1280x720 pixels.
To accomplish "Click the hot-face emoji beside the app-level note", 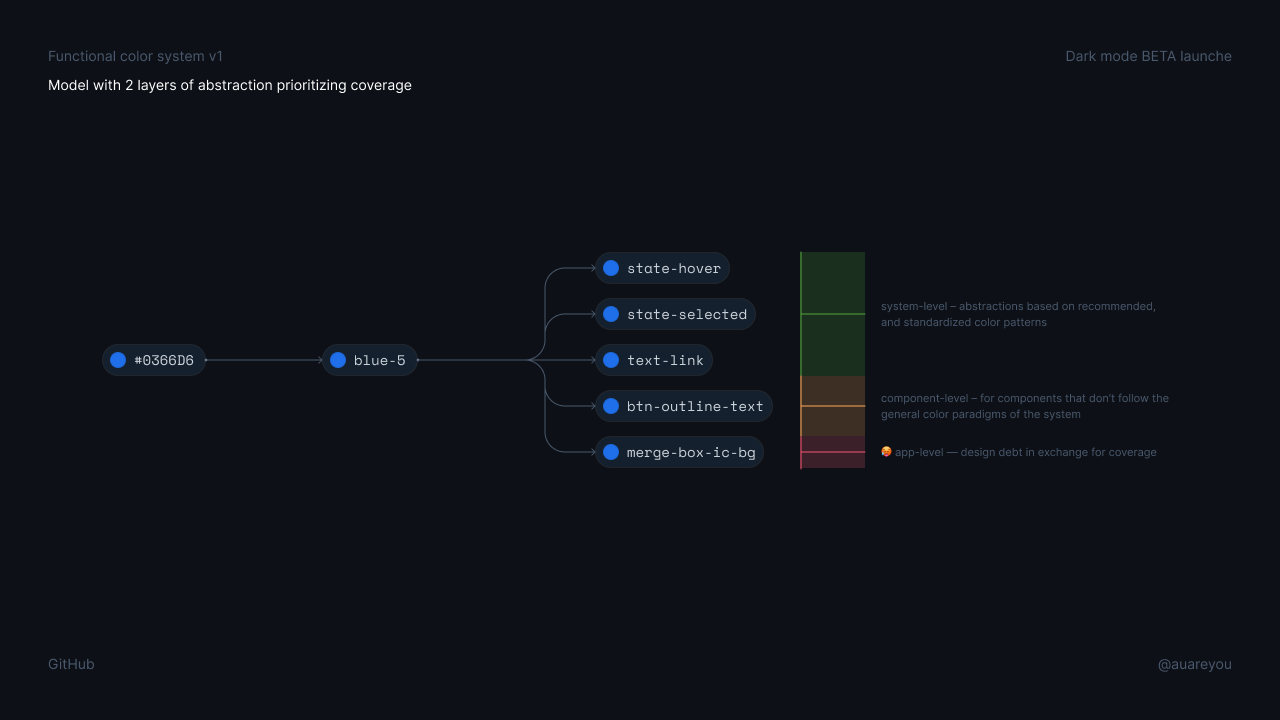I will click(x=886, y=451).
